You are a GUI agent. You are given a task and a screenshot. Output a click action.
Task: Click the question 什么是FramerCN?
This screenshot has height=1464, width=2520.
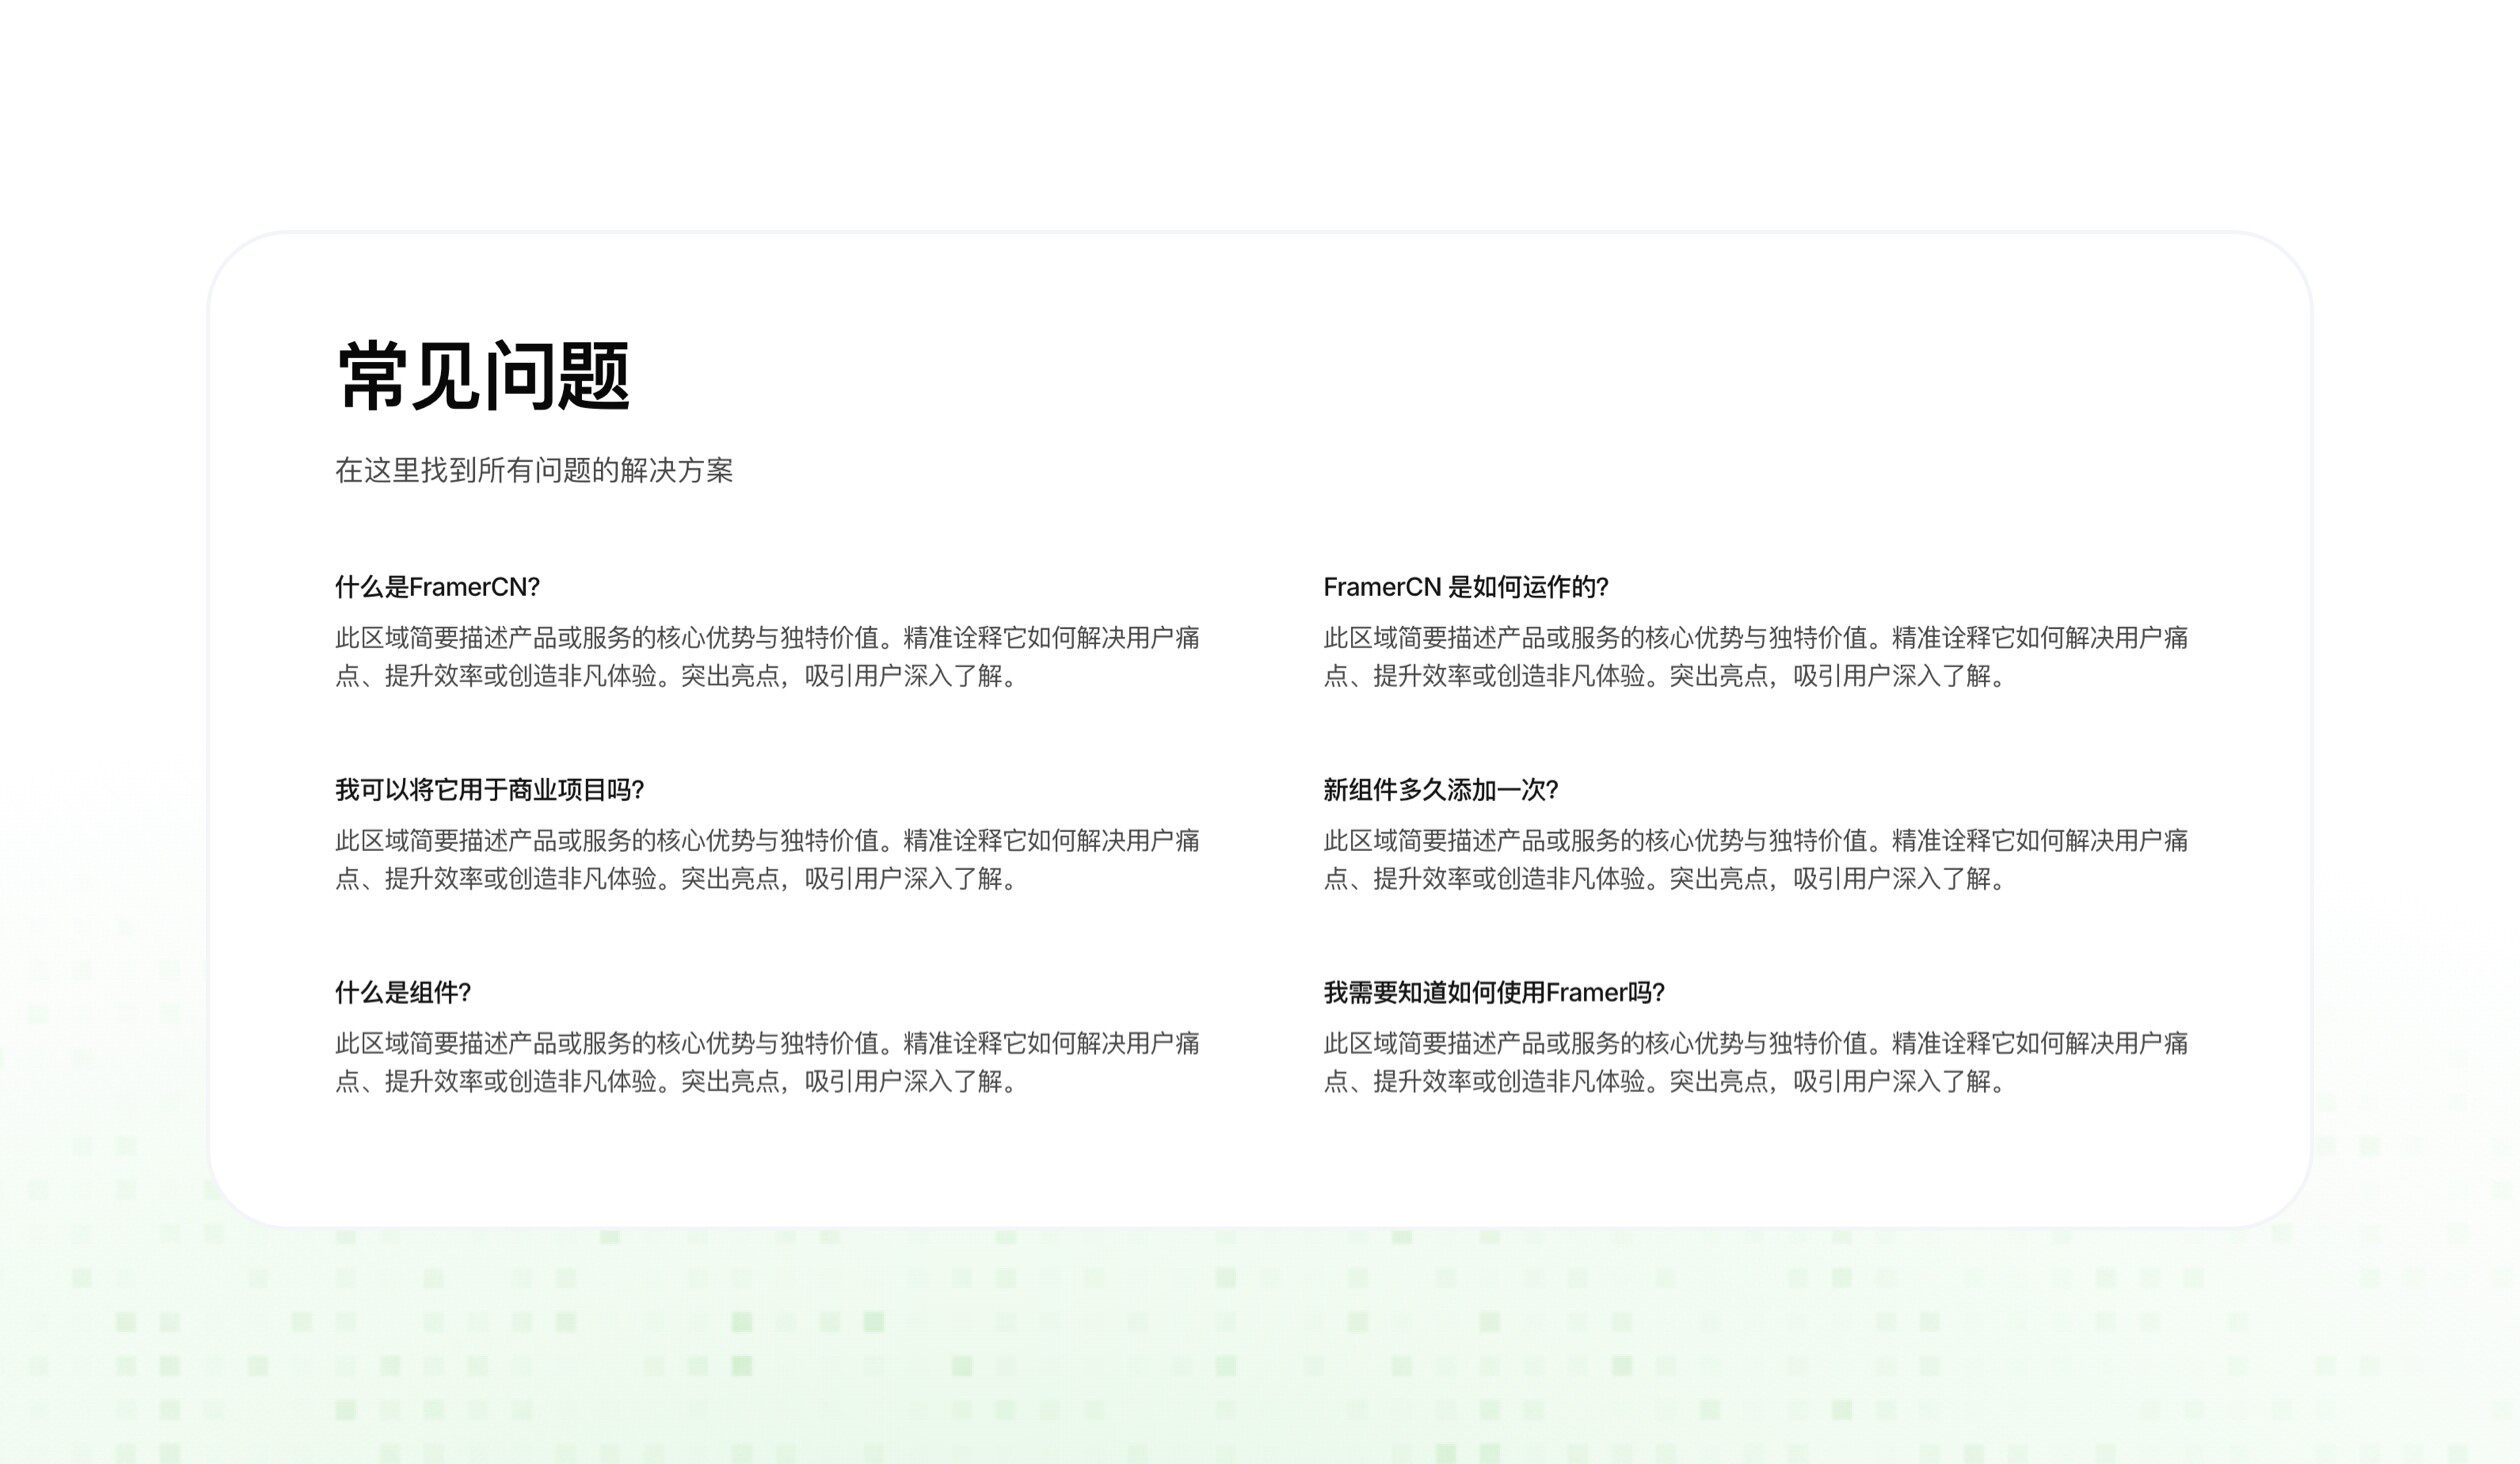tap(437, 587)
